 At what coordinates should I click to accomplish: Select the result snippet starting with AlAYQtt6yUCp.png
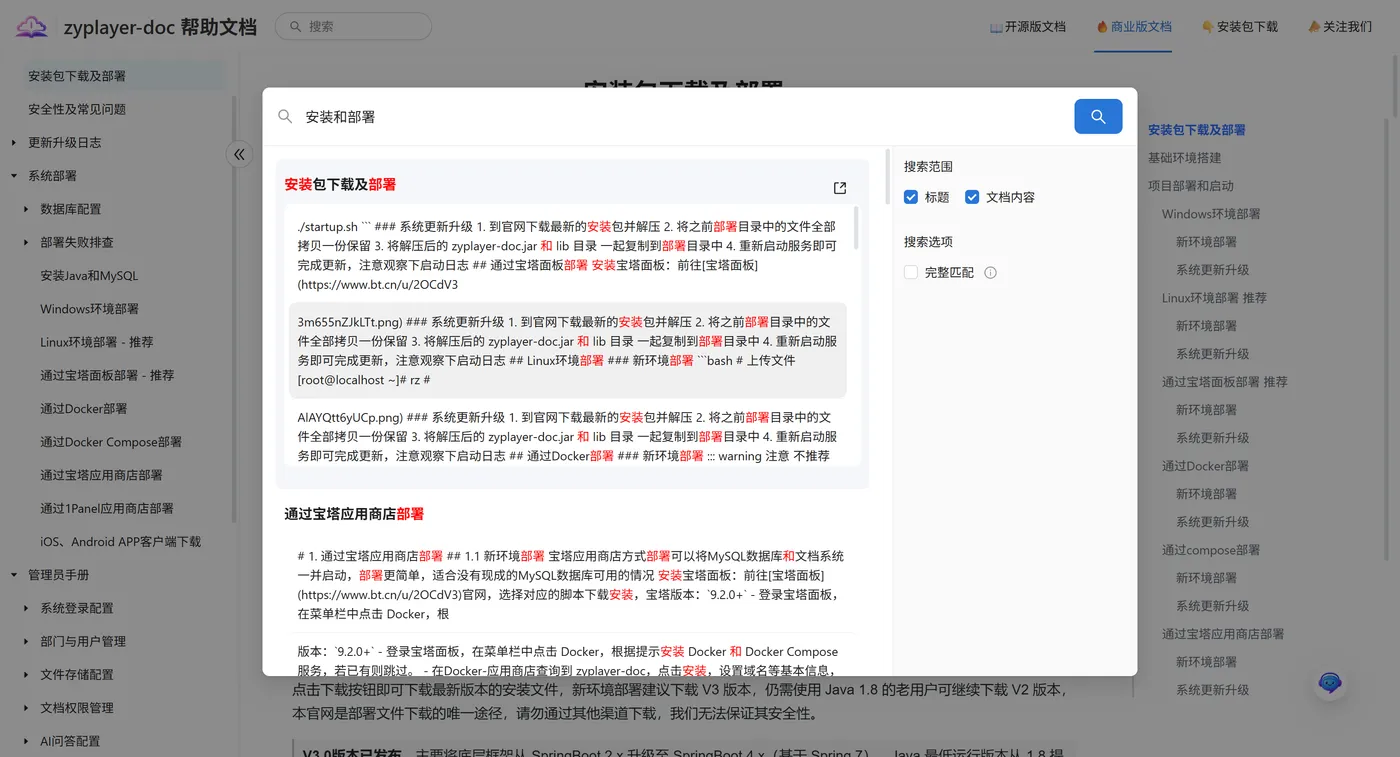(x=568, y=436)
